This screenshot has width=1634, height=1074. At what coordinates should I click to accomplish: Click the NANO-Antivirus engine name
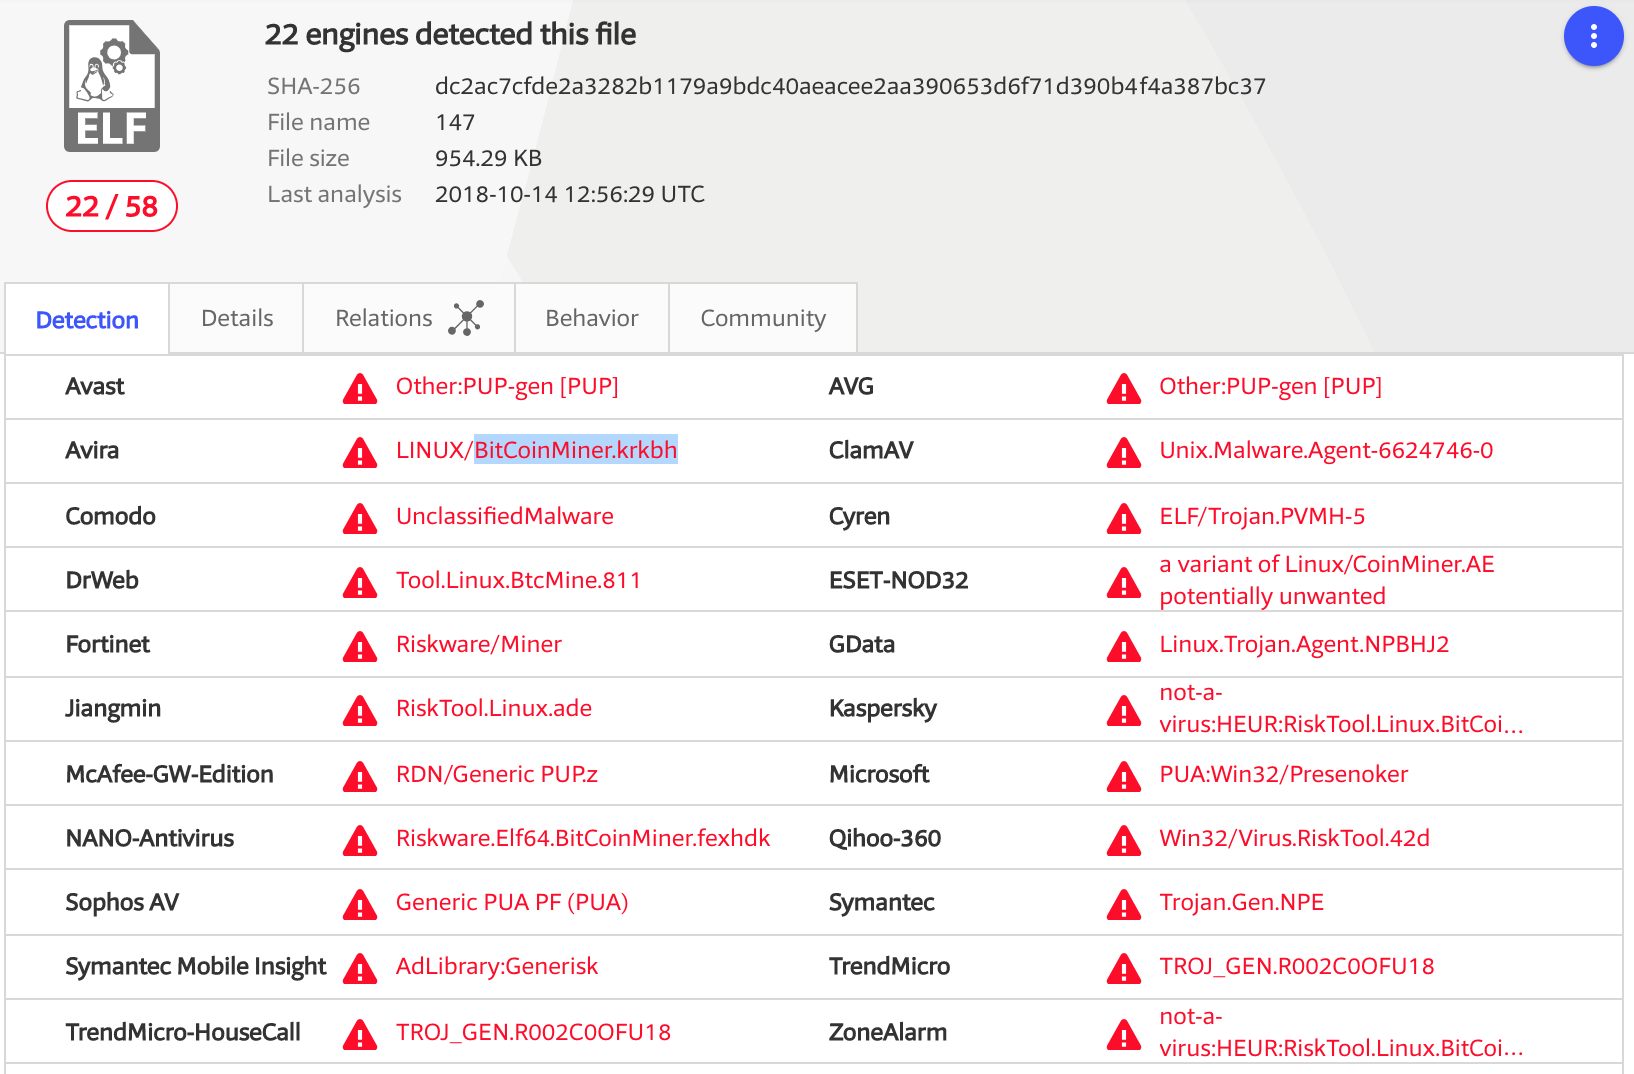(150, 838)
